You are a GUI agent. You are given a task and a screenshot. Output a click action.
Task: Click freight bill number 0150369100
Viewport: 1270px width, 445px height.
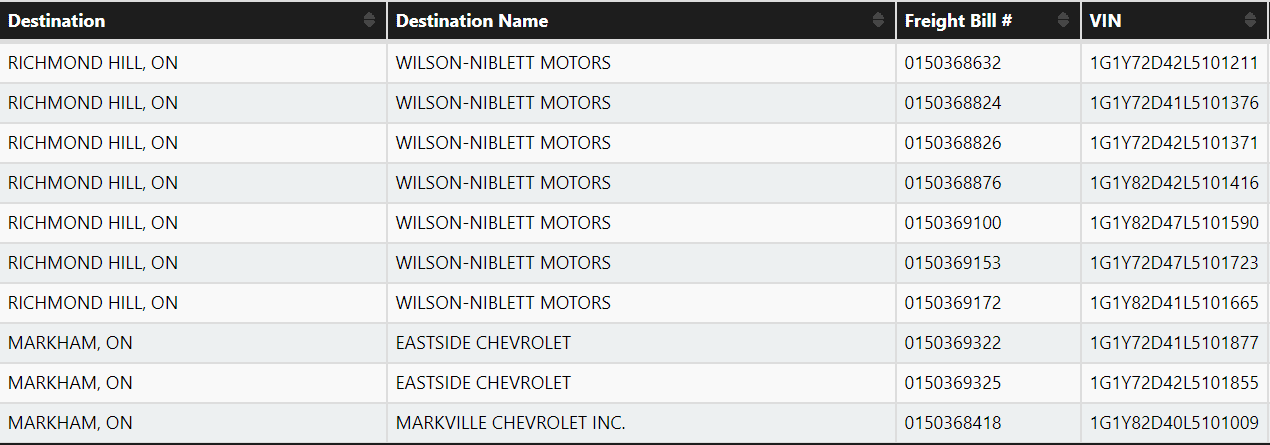pos(953,223)
